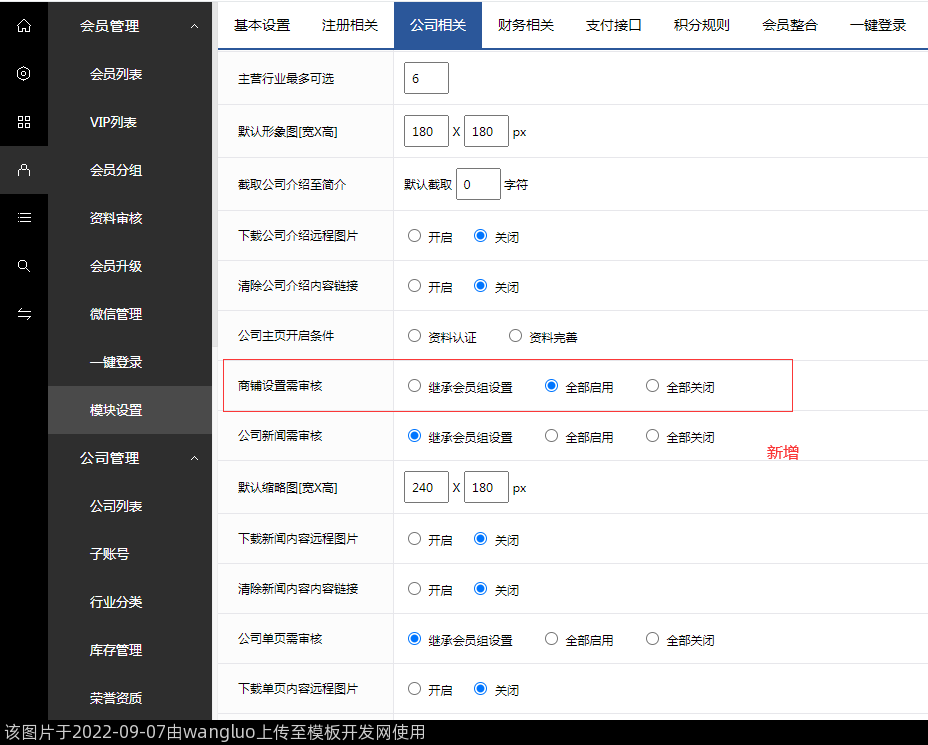Click the home icon in left strip
Image resolution: width=928 pixels, height=745 pixels.
pyautogui.click(x=24, y=26)
